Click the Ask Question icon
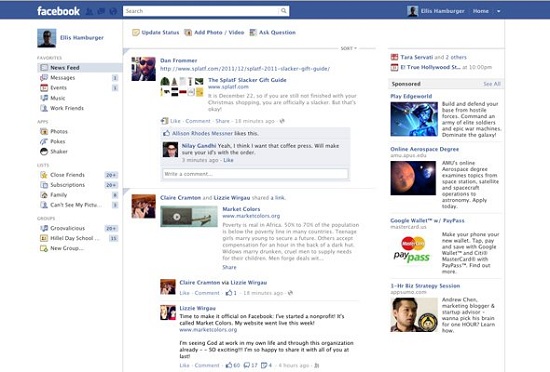Viewport: 550px width, 372px height. 253,32
